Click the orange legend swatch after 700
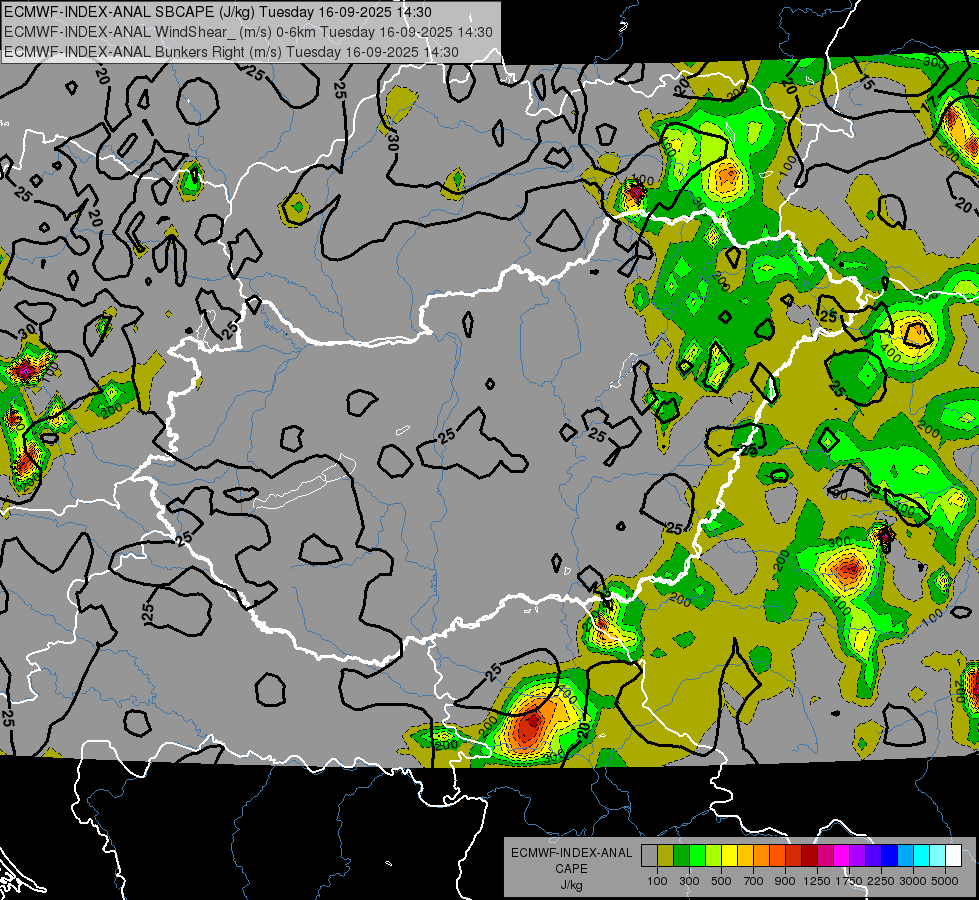Viewport: 979px width, 900px height. click(x=762, y=856)
